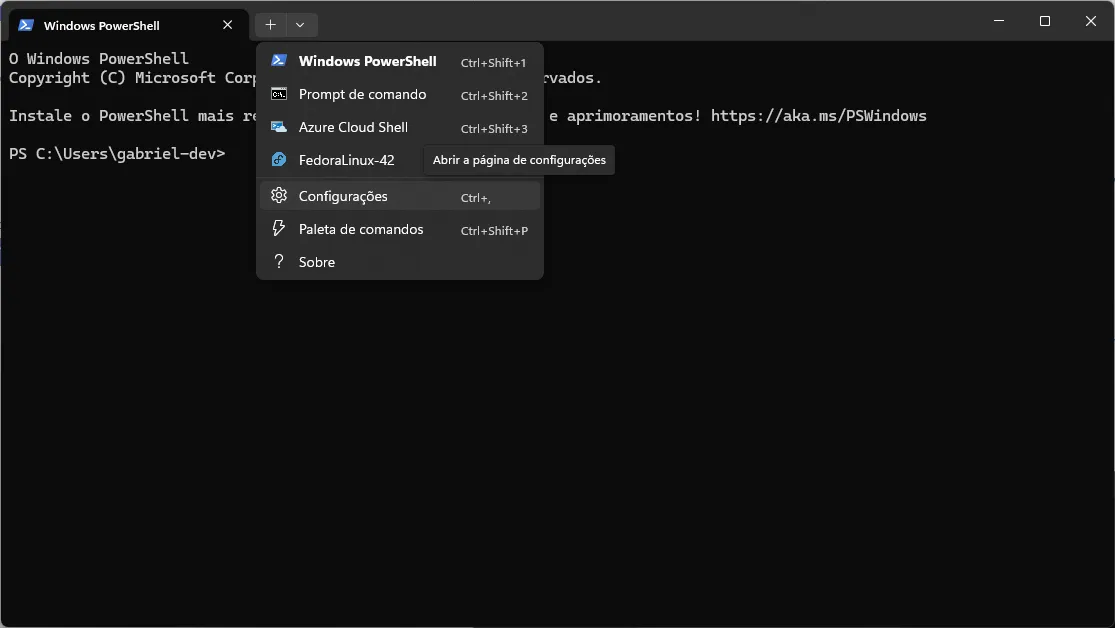Click the lightning bolt command palette icon
The image size is (1115, 628).
click(279, 228)
